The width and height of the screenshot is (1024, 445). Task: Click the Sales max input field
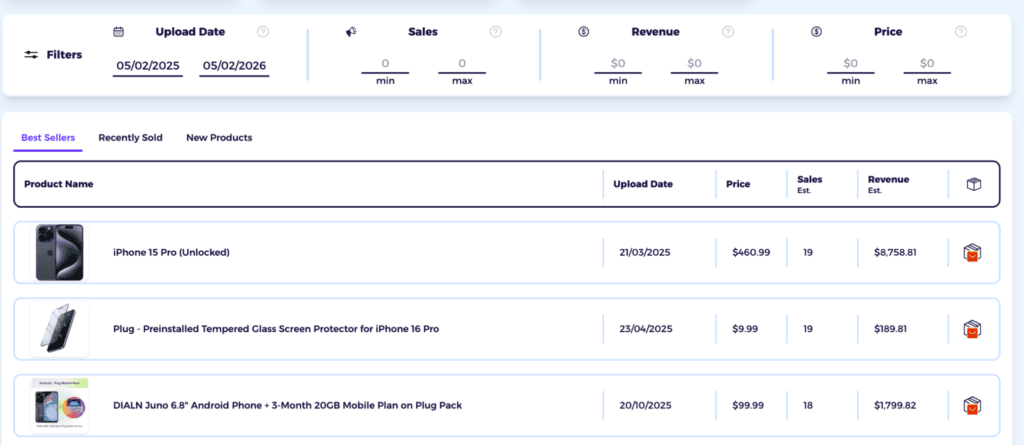[462, 64]
